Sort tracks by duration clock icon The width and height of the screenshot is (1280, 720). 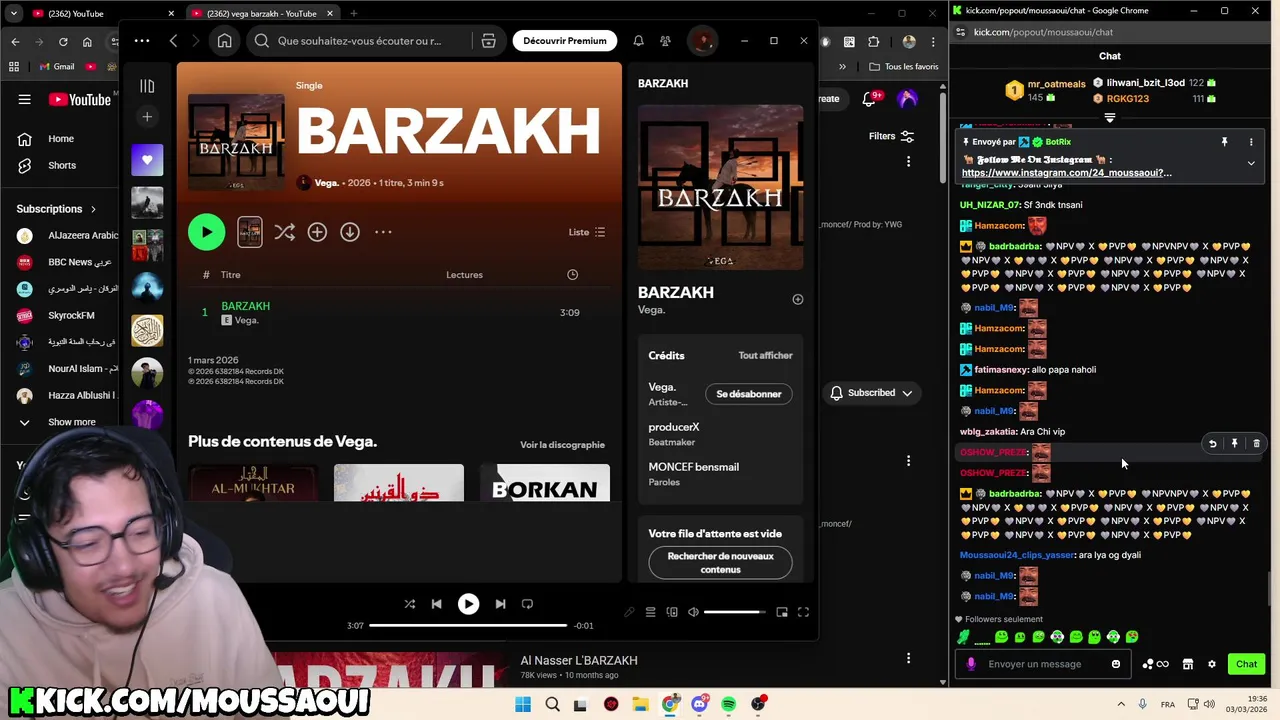[572, 275]
